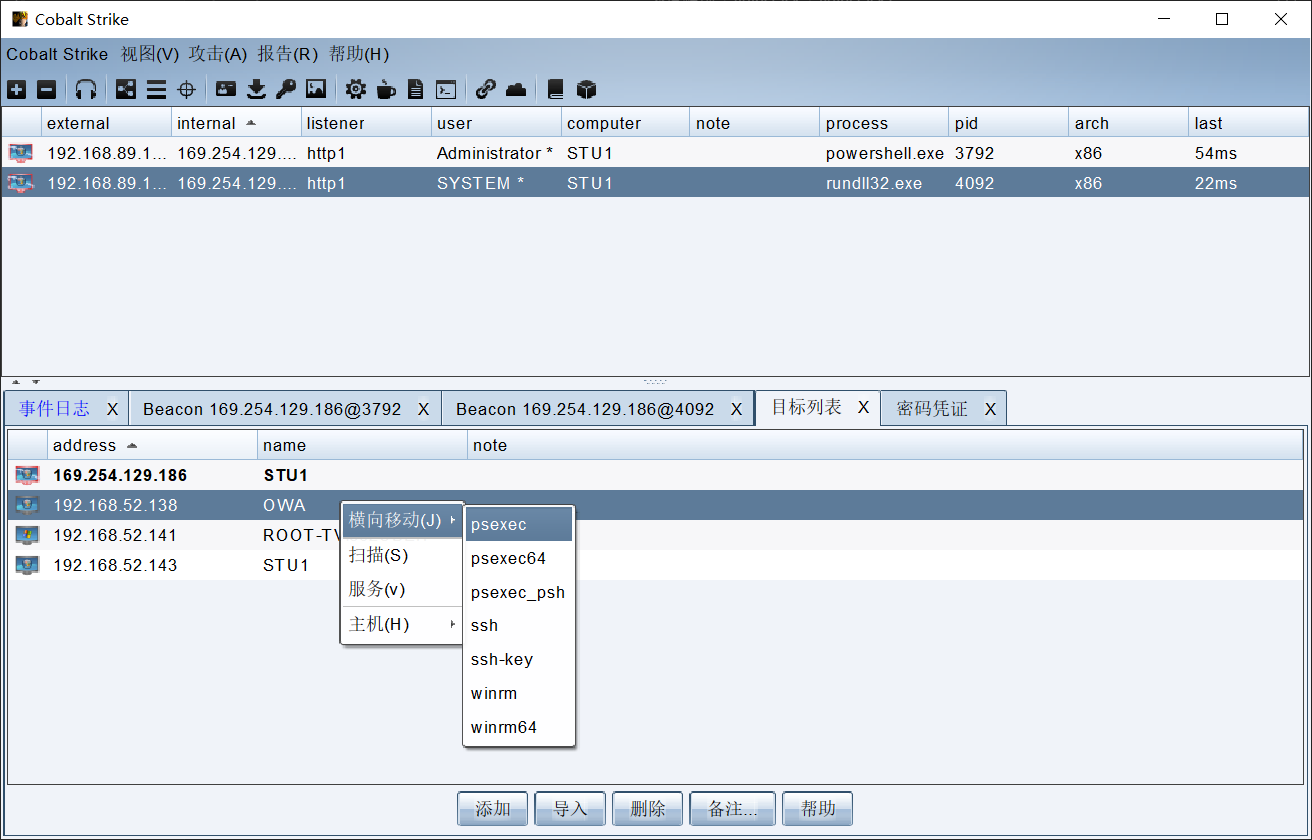Viewport: 1312px width, 840px height.
Task: Open the Cobalt Strike menu
Action: pos(57,54)
